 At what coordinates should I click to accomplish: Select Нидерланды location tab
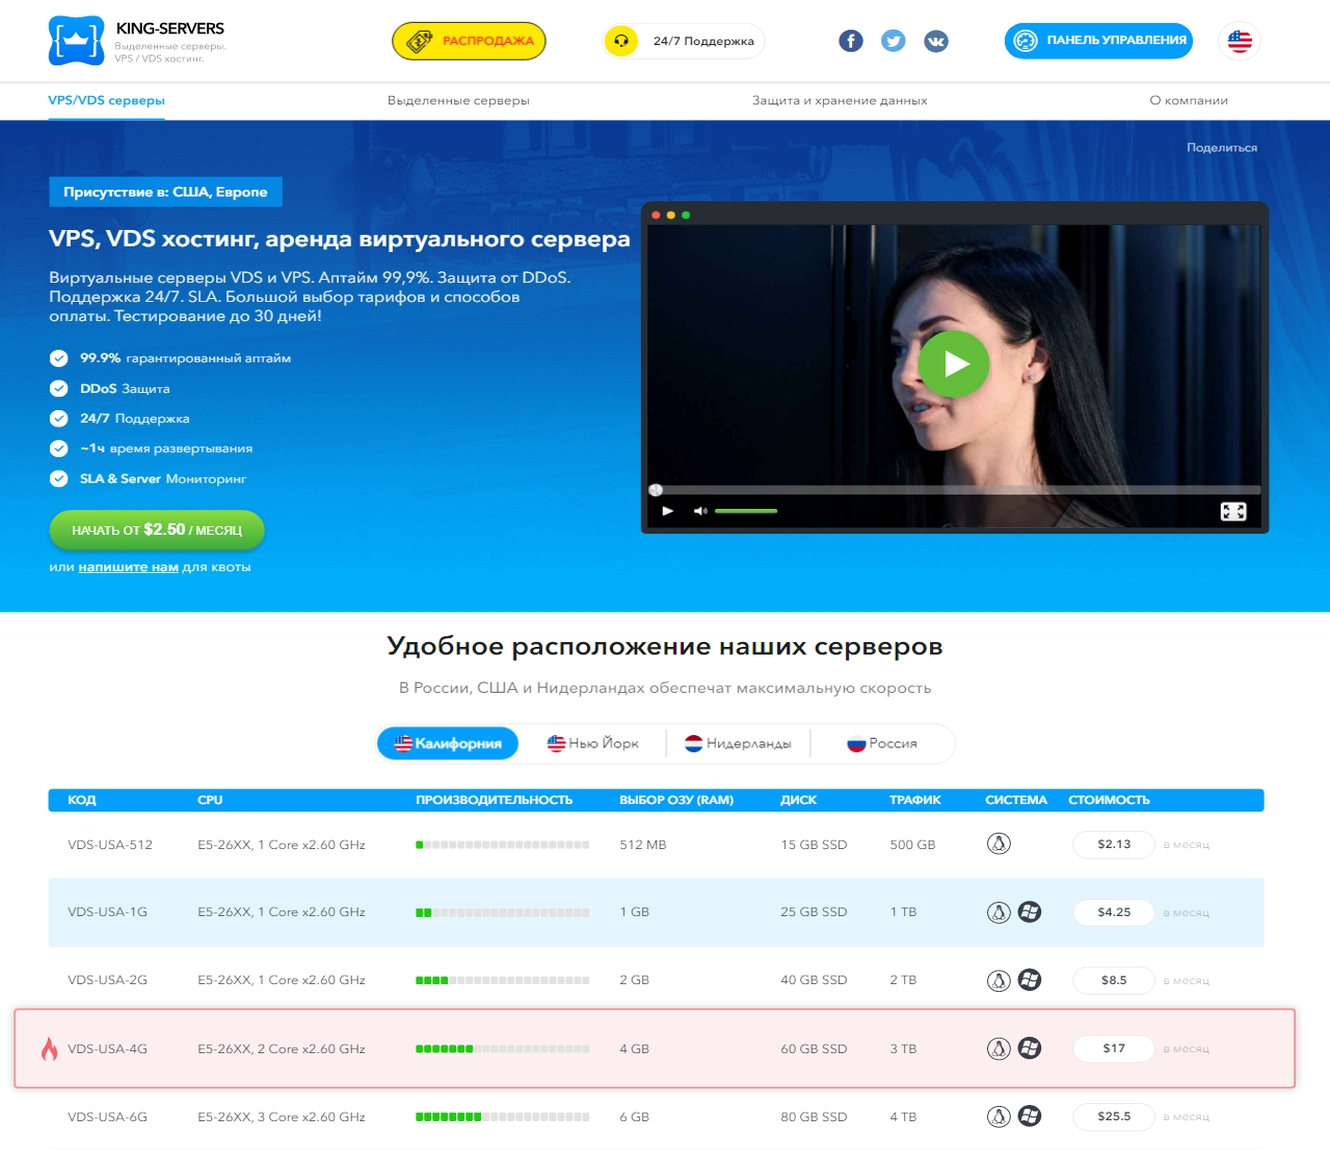(x=738, y=743)
